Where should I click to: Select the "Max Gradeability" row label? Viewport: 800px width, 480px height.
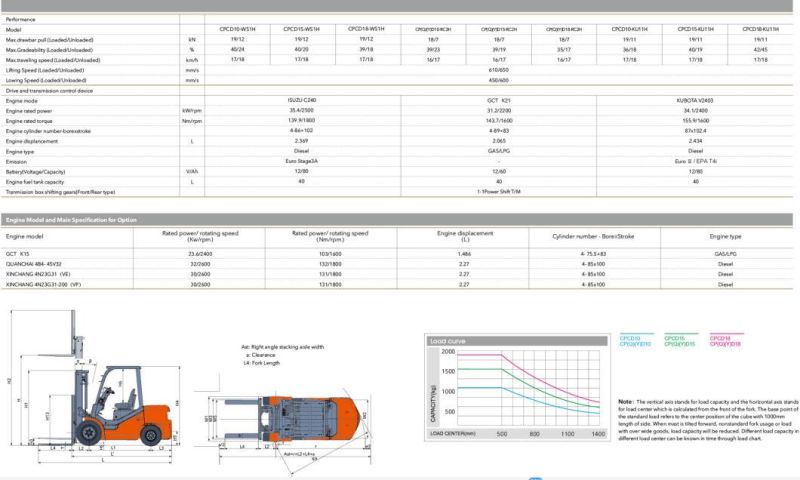[49, 50]
